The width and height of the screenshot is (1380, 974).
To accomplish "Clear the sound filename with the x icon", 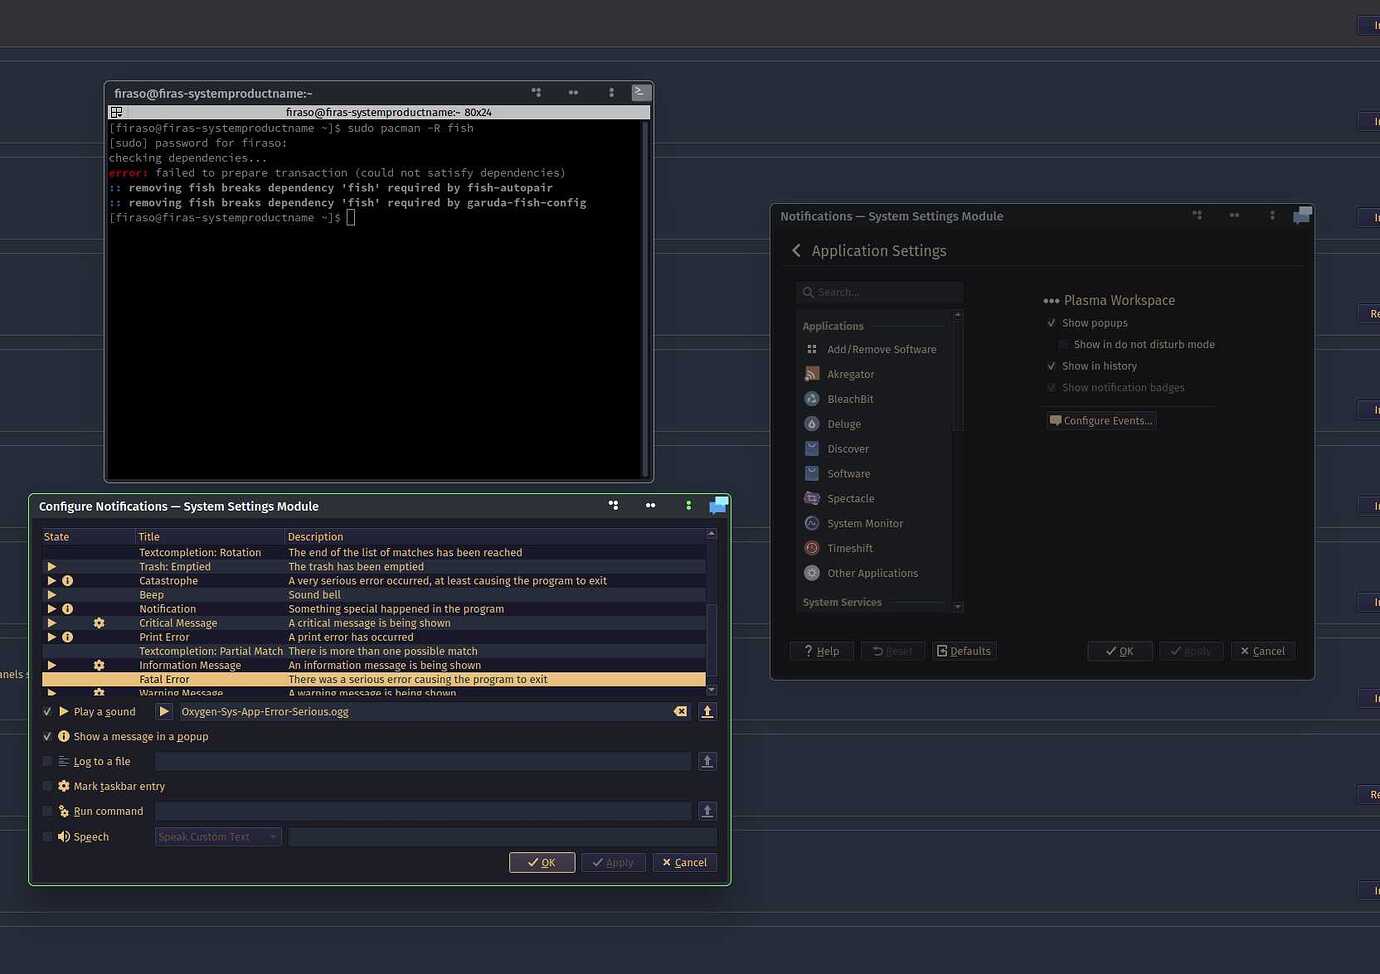I will coord(680,711).
